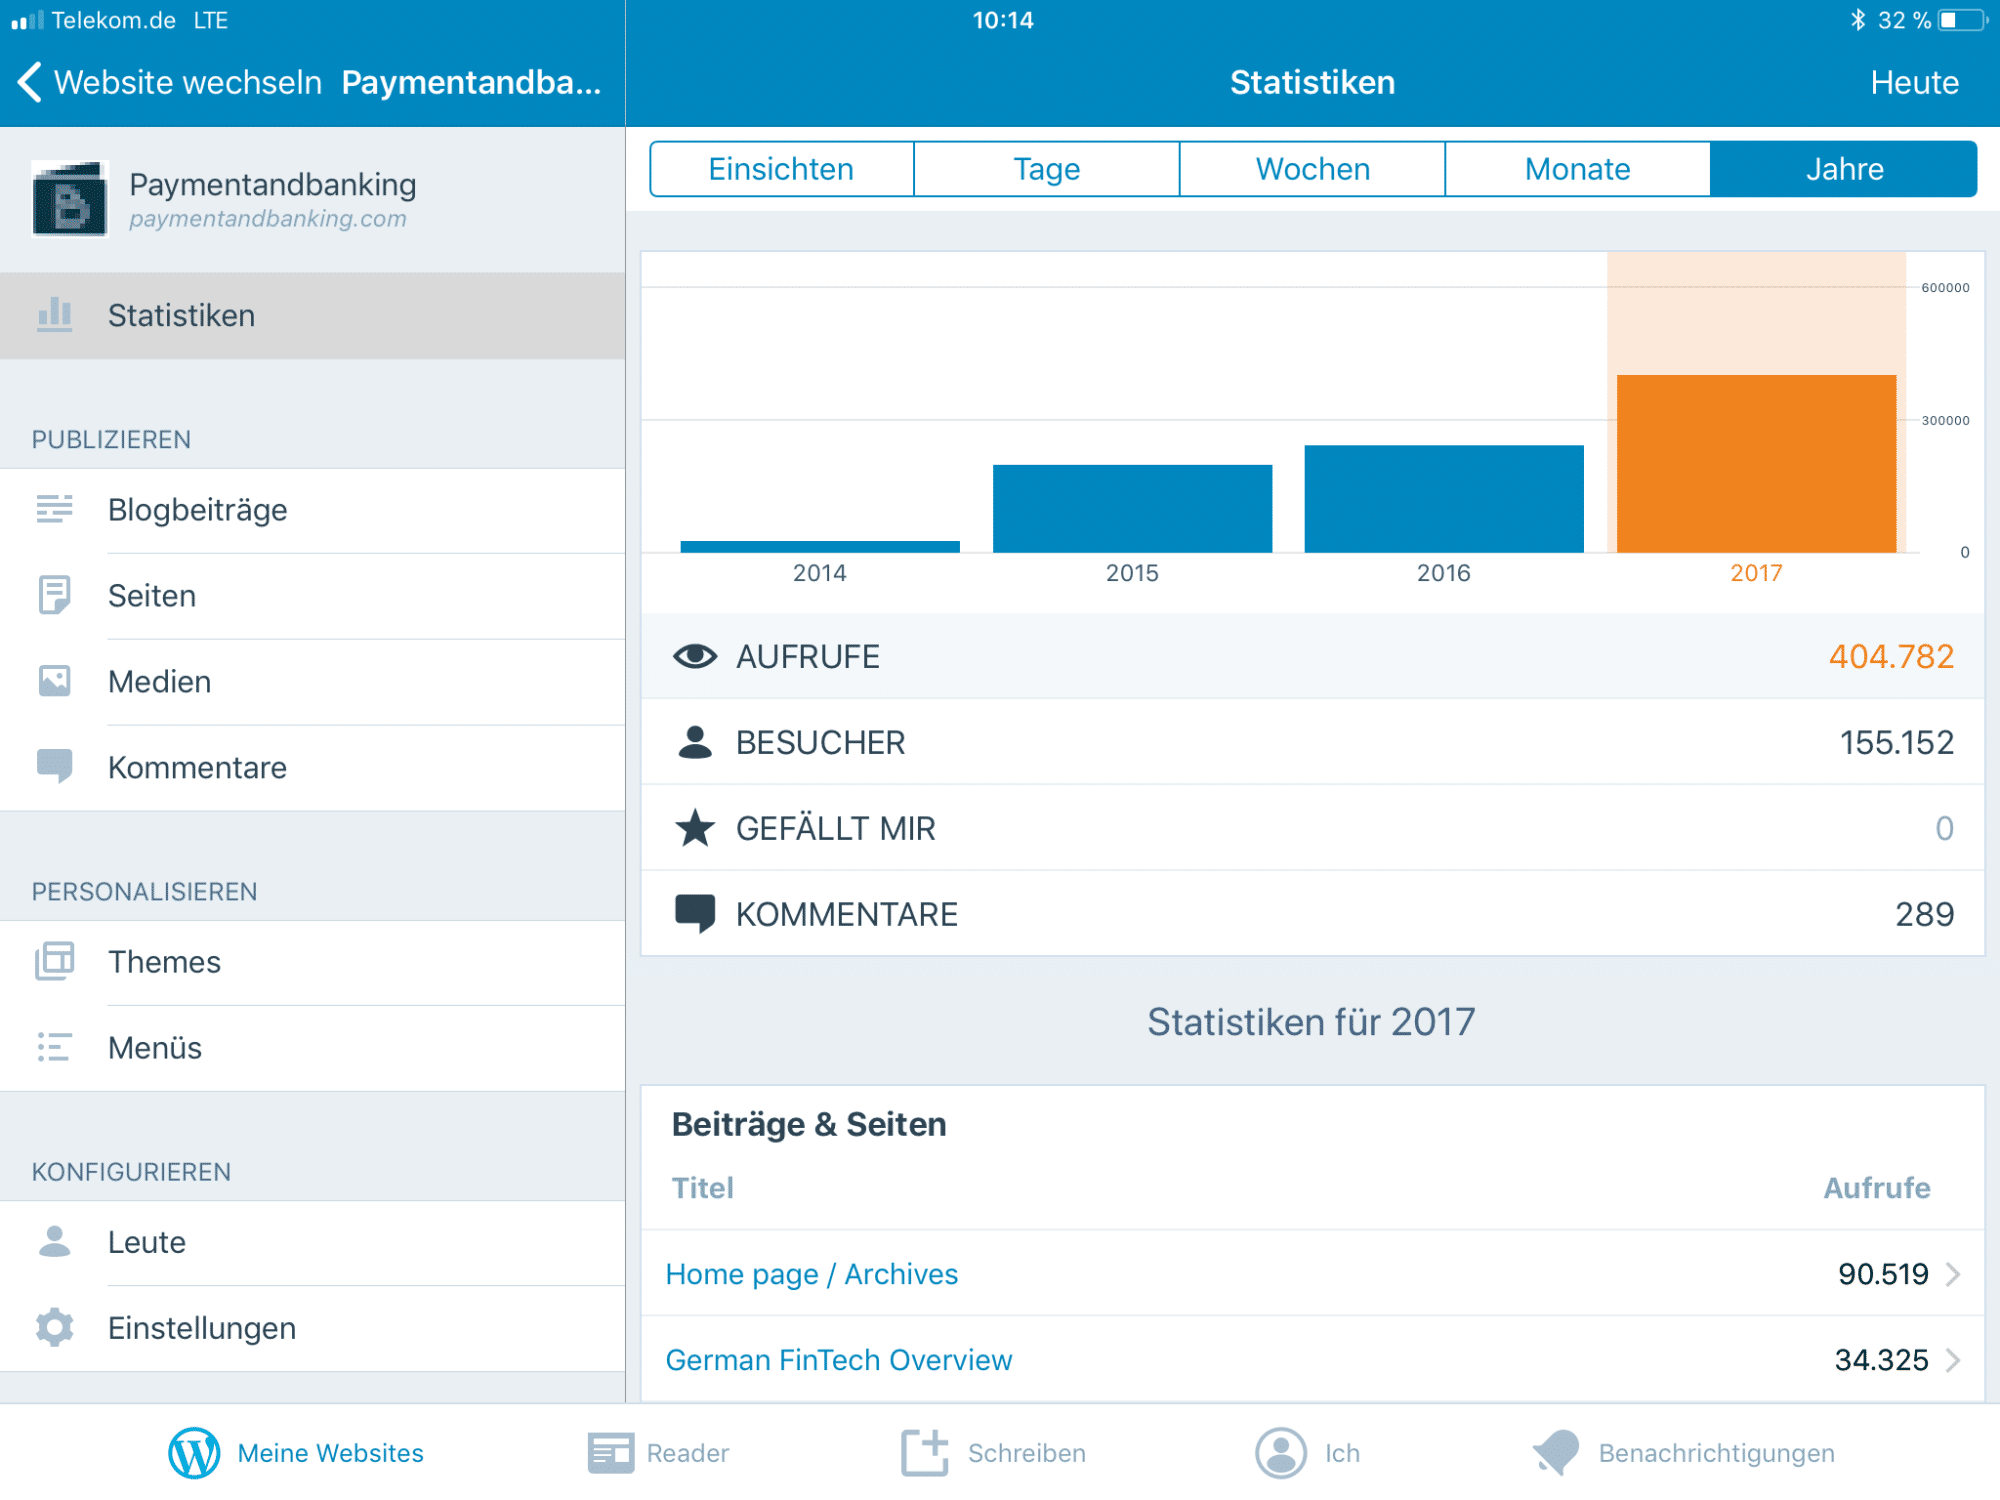Tap the Medien label in sidebar
Image resolution: width=2000 pixels, height=1500 pixels.
tap(160, 682)
